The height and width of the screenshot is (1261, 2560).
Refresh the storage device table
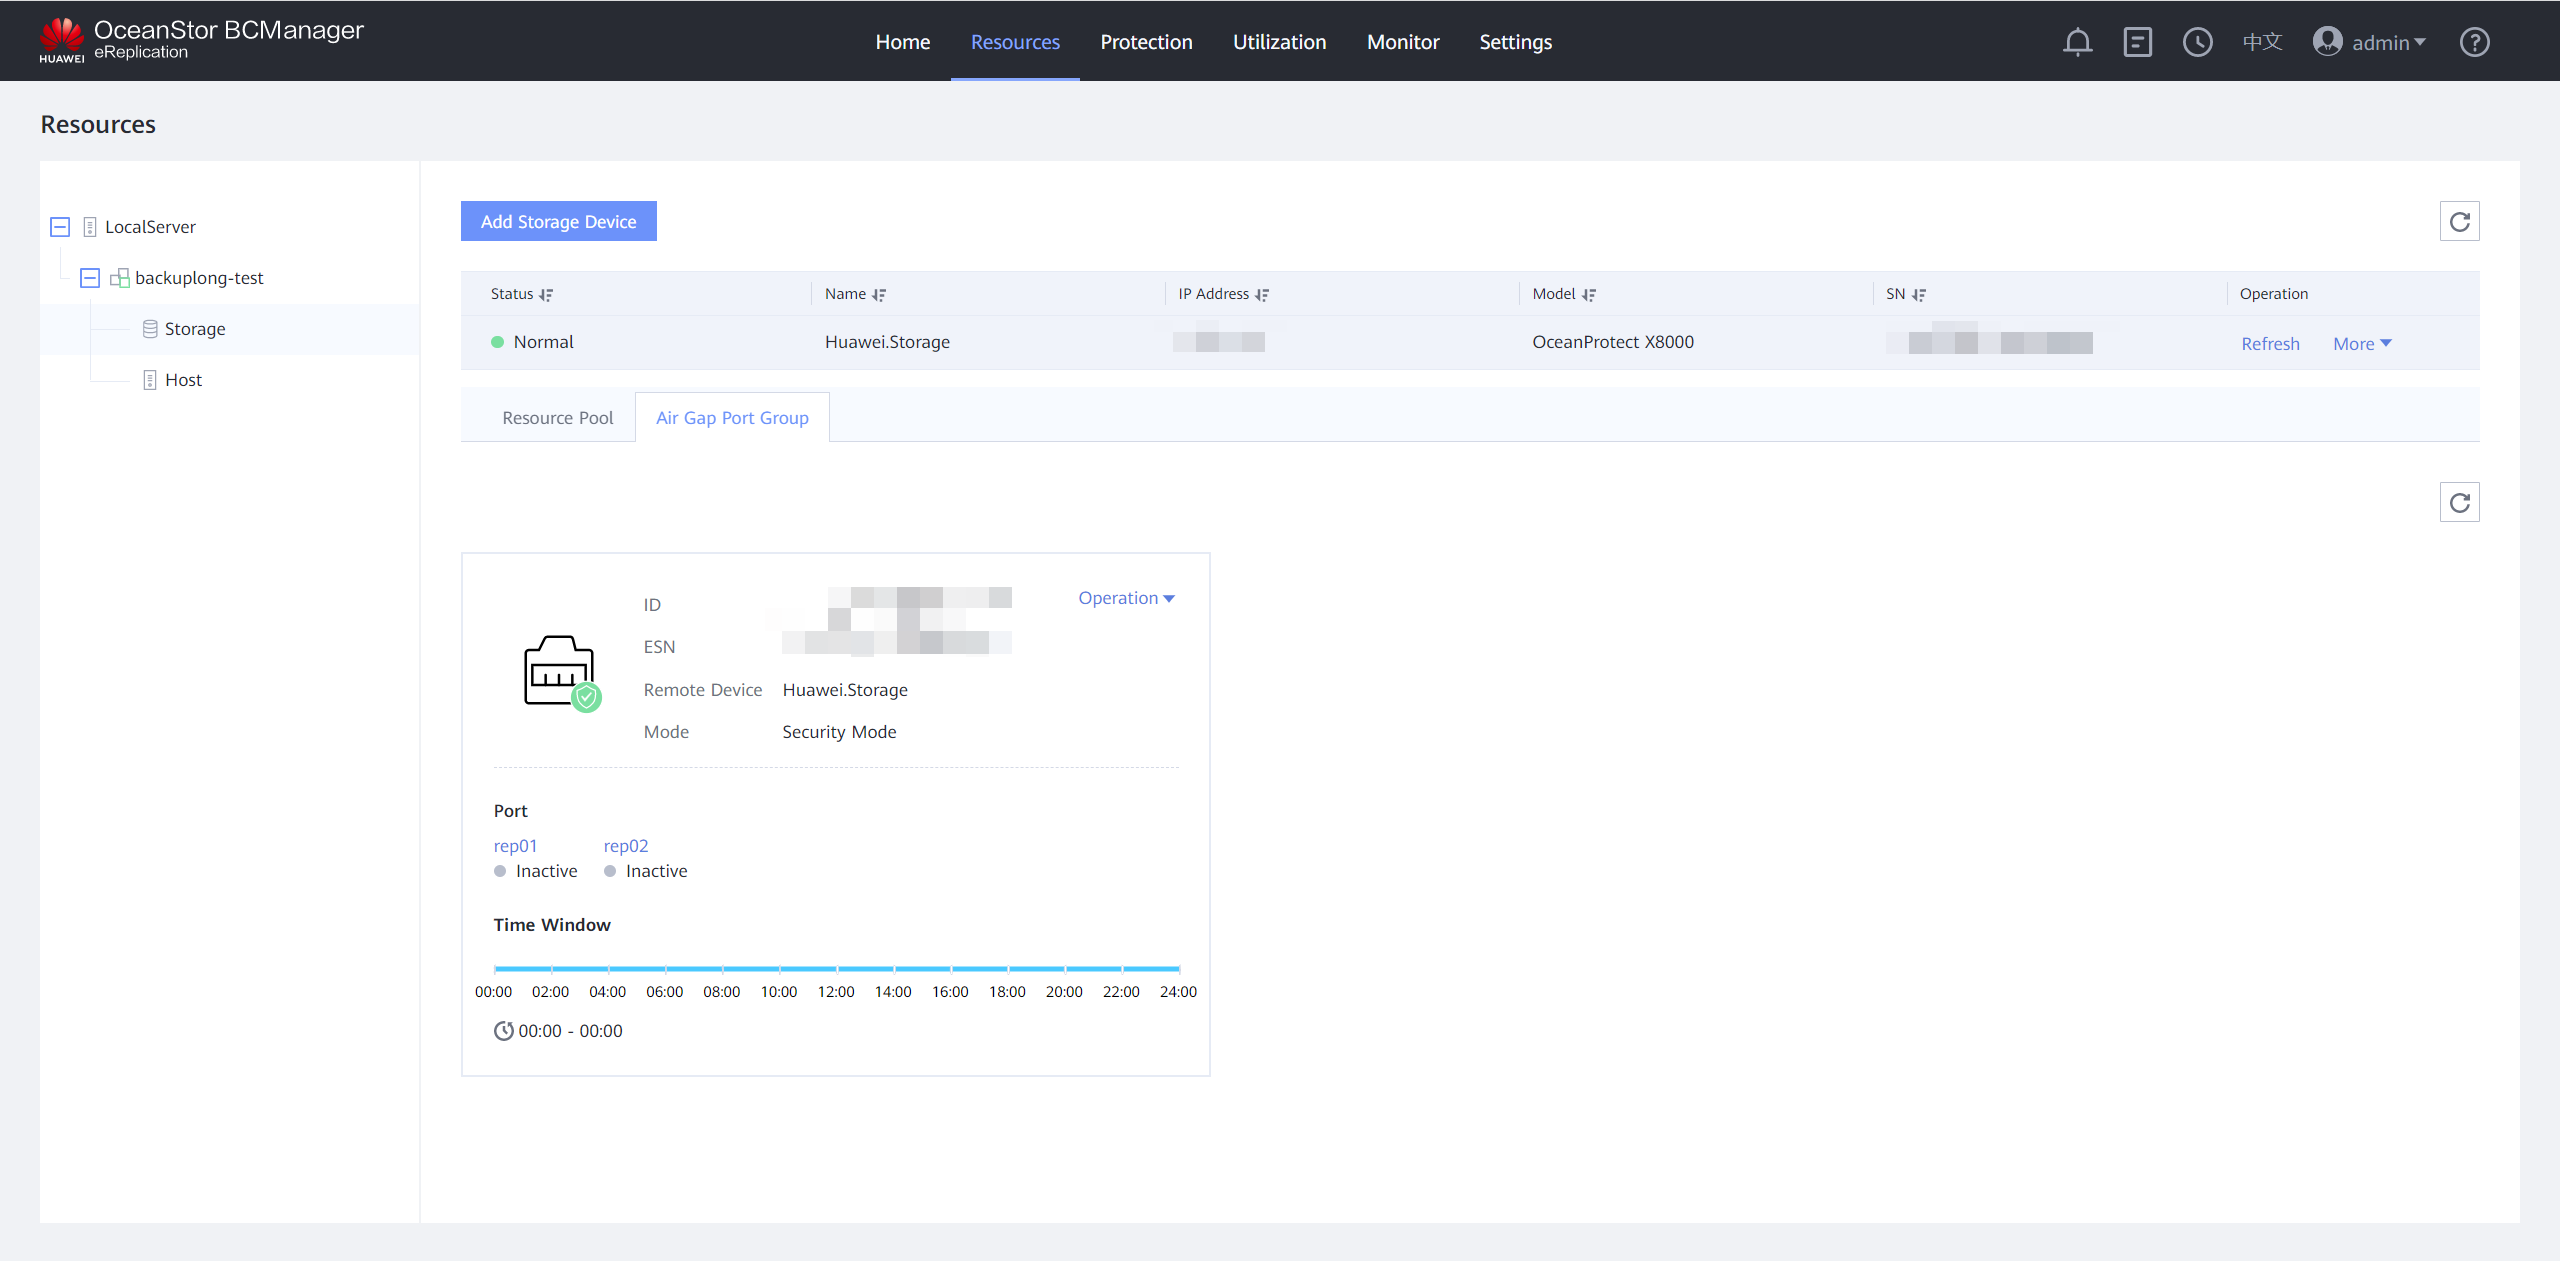[x=2459, y=221]
